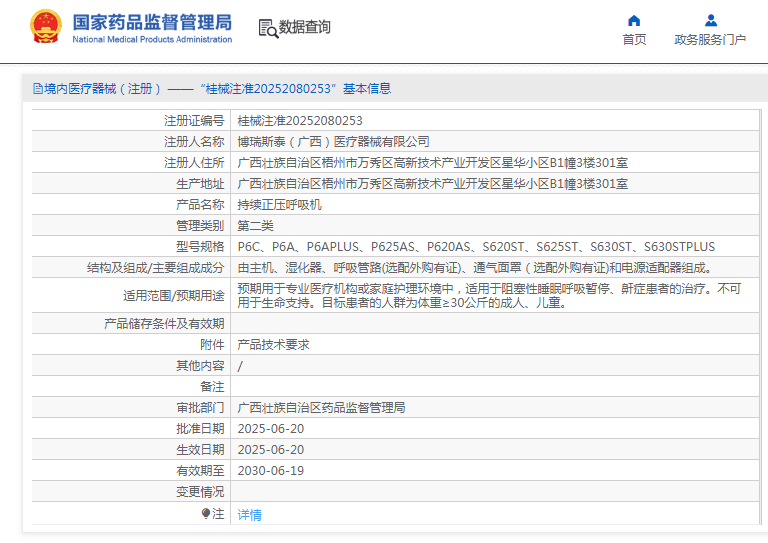The height and width of the screenshot is (543, 768).
Task: Click the 首页 house icon
Action: coord(634,20)
